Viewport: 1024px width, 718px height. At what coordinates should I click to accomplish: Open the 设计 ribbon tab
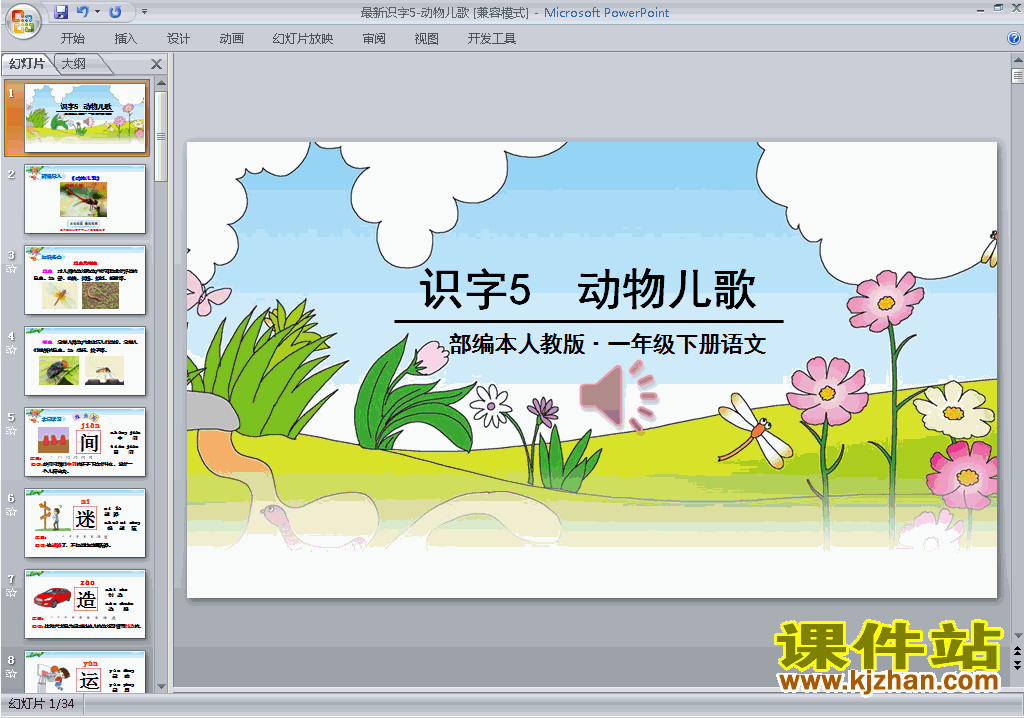tap(178, 39)
